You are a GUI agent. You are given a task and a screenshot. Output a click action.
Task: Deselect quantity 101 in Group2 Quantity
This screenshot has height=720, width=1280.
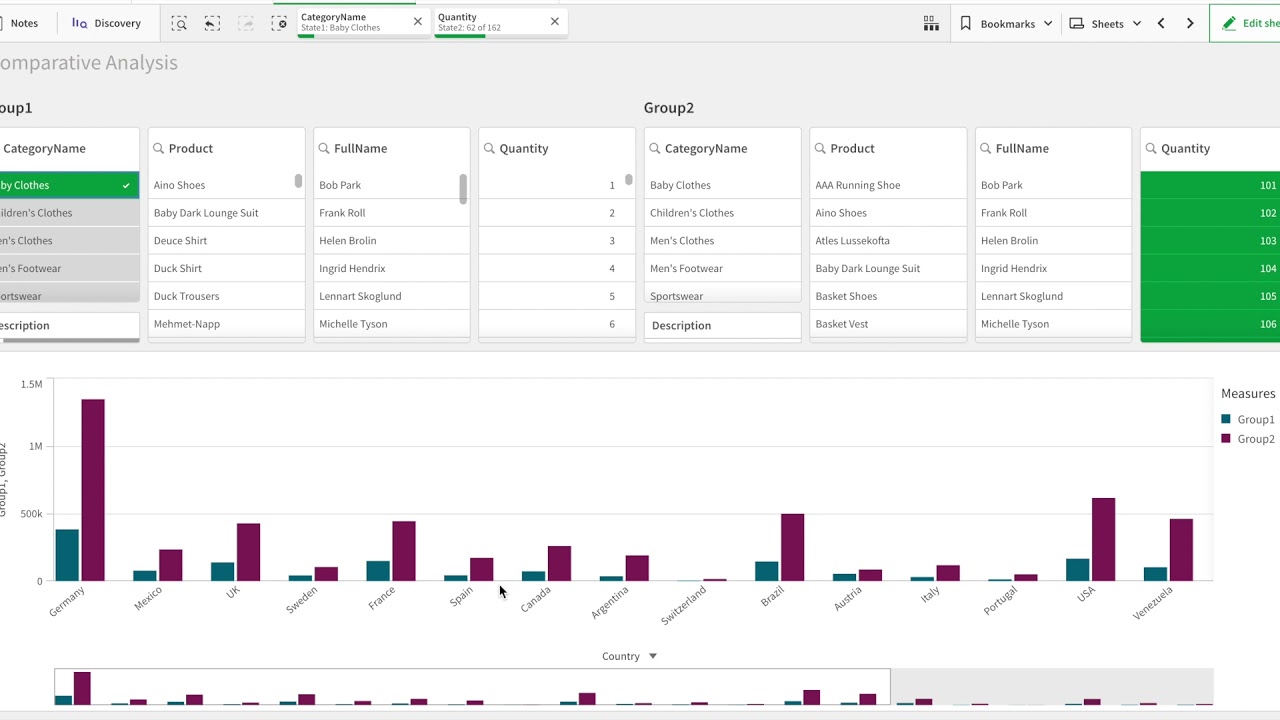[x=1210, y=185]
